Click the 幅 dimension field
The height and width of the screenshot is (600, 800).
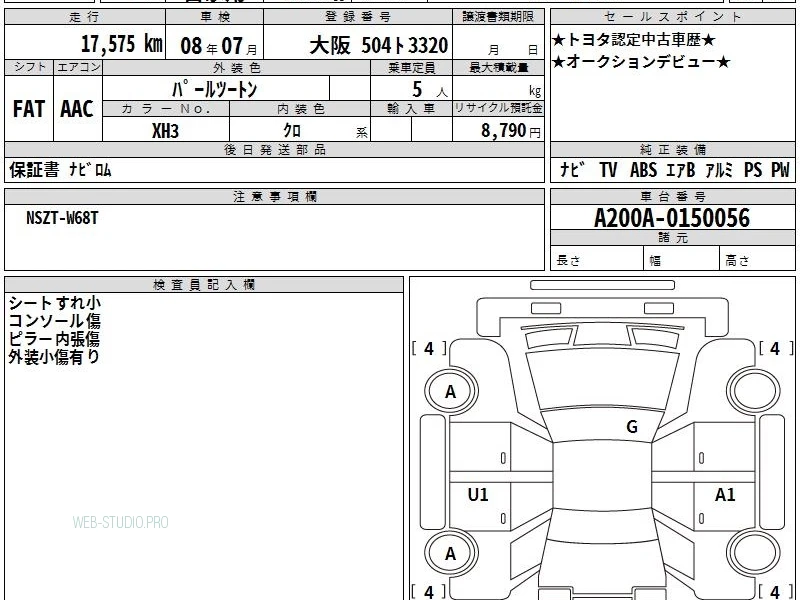(682, 260)
